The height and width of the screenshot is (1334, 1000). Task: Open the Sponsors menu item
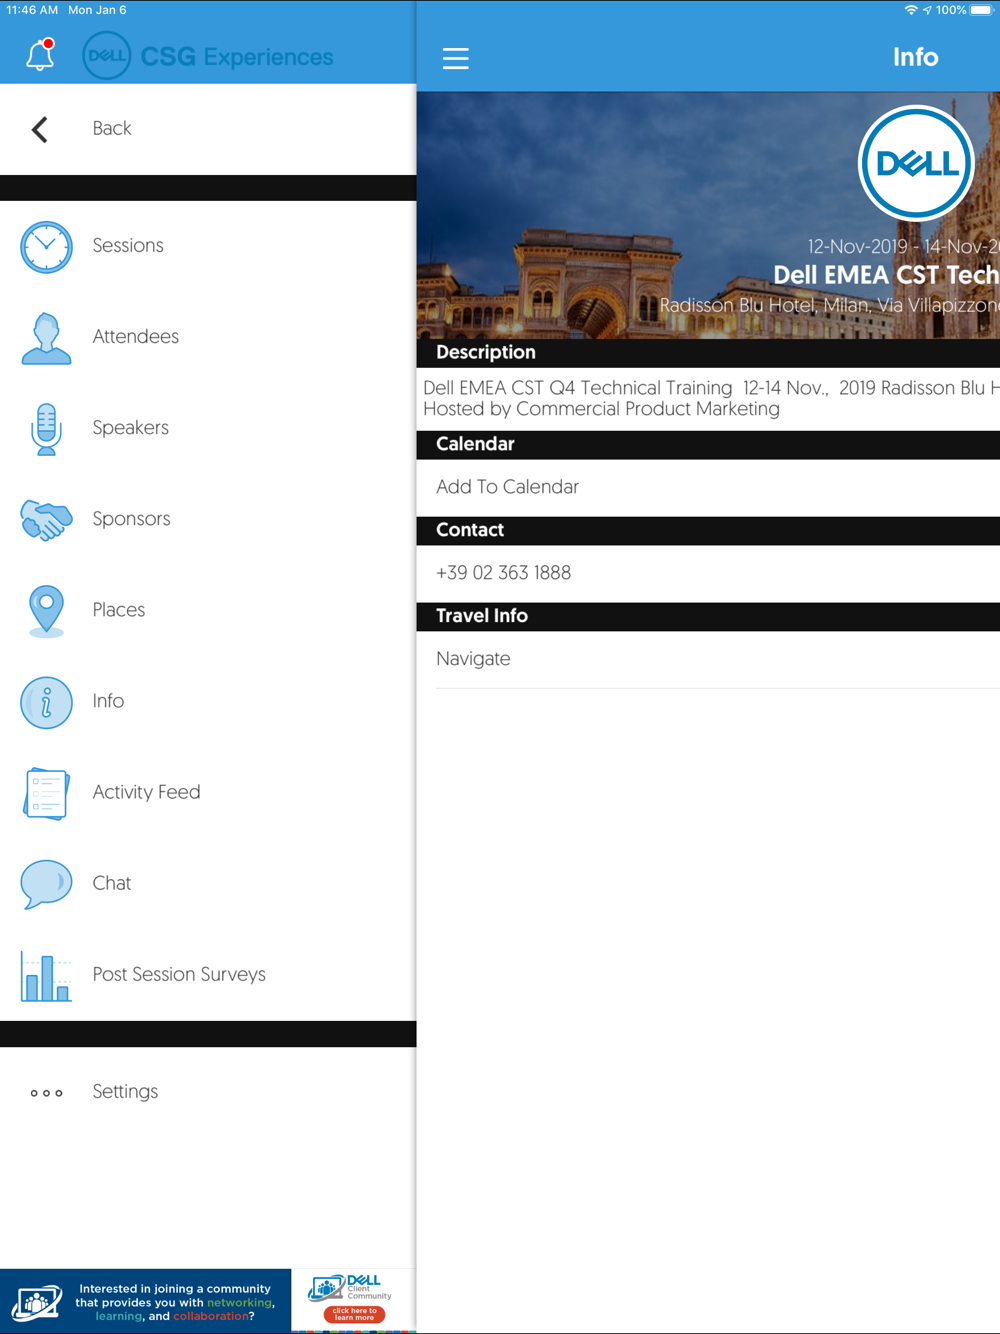click(208, 519)
